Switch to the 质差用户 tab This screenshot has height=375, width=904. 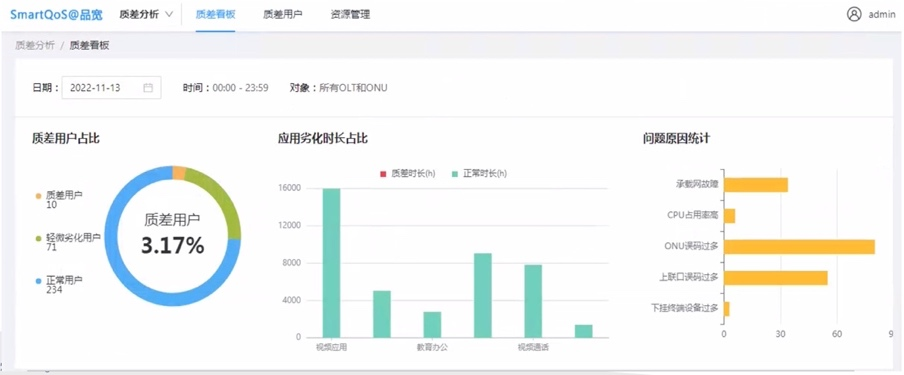point(282,14)
